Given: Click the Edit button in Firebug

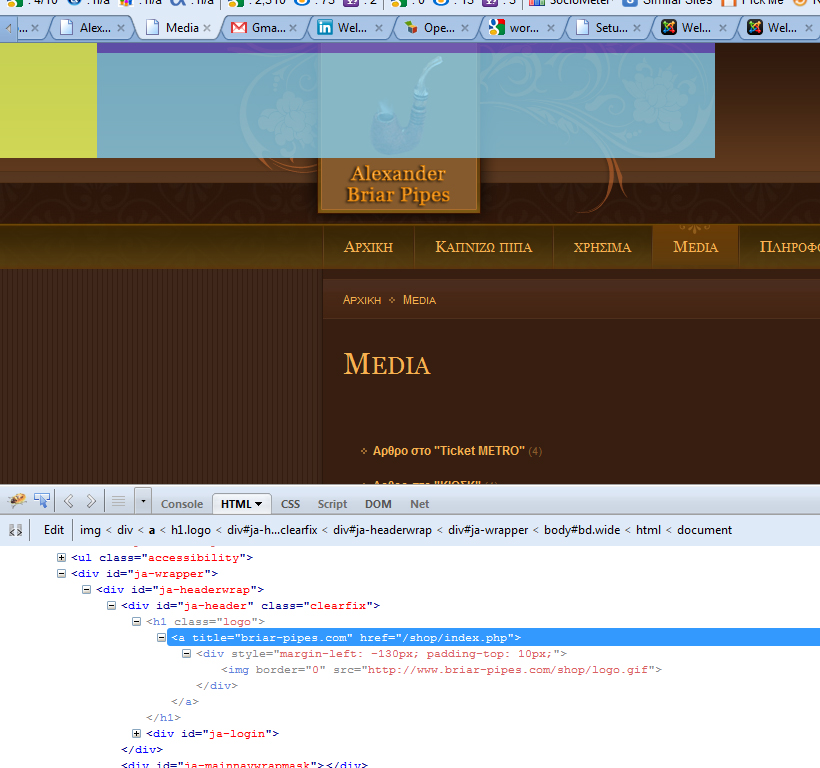Looking at the screenshot, I should coord(54,530).
